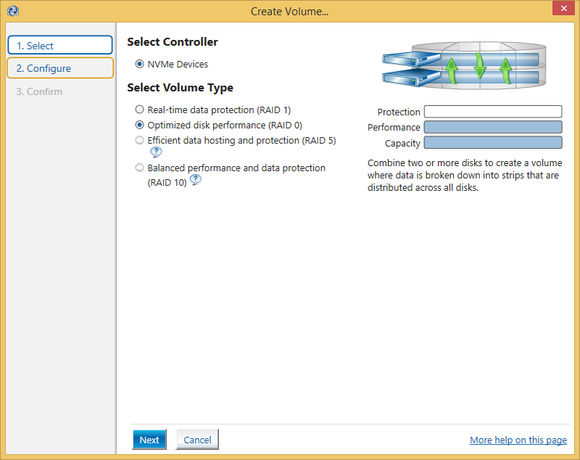This screenshot has width=580, height=460.
Task: Click the Performance level bar
Action: pyautogui.click(x=493, y=127)
